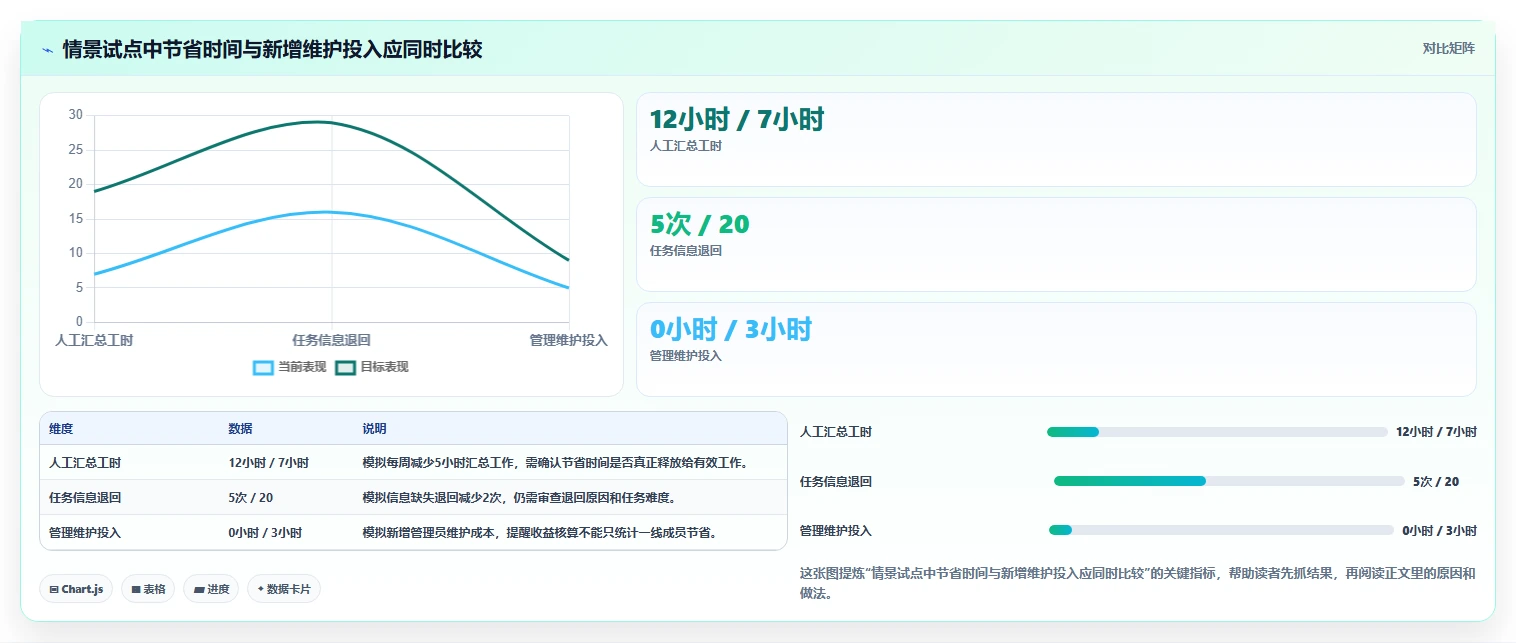Screen dimensions: 1516x643
Task: Open the 0小时 / 3小时 data card value
Action: click(731, 329)
